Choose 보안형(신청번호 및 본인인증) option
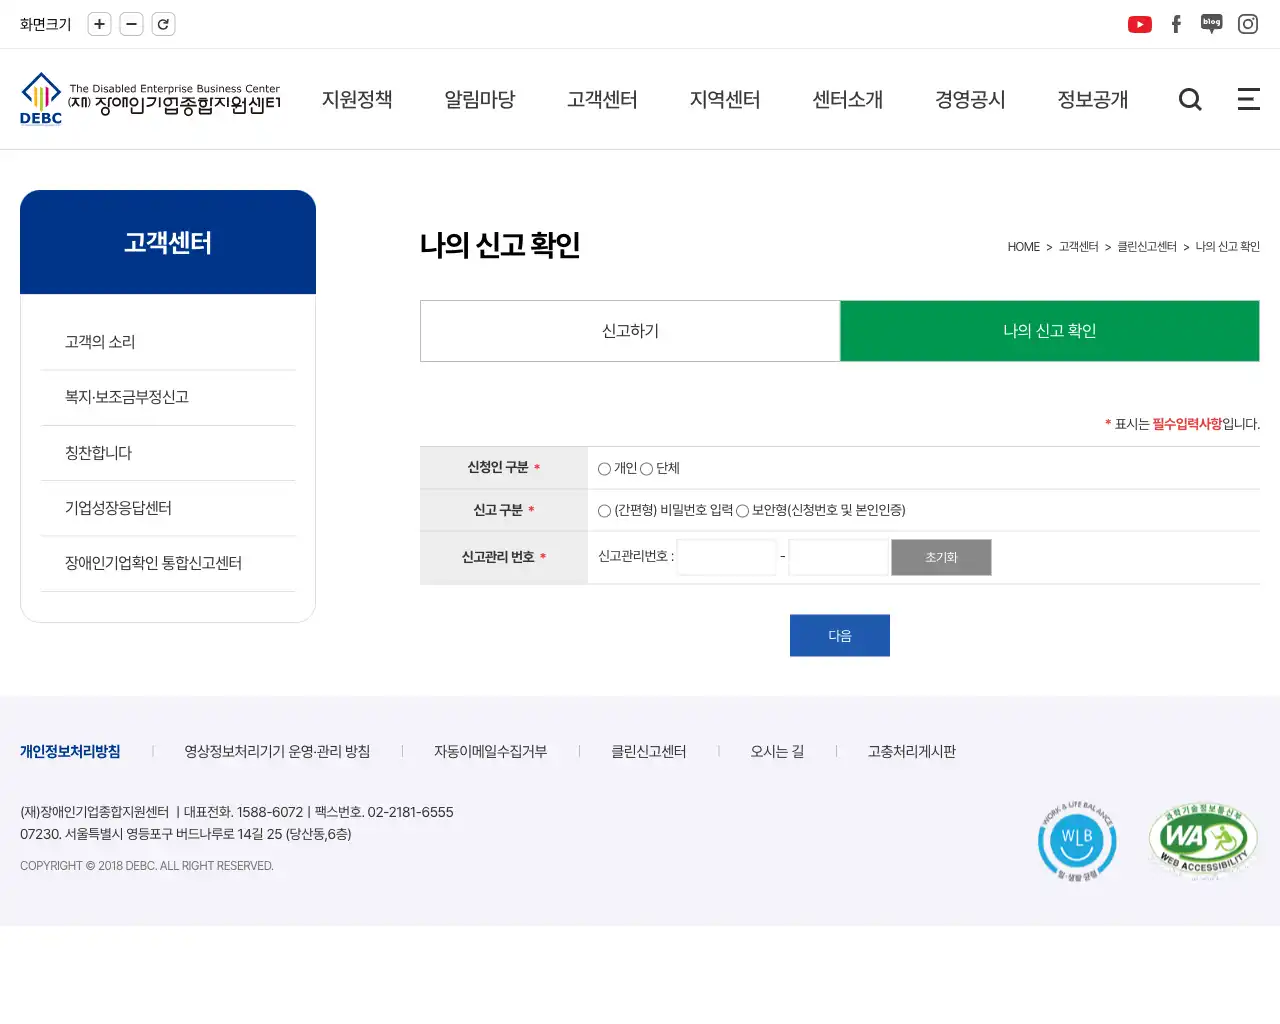1280x1024 pixels. 742,511
